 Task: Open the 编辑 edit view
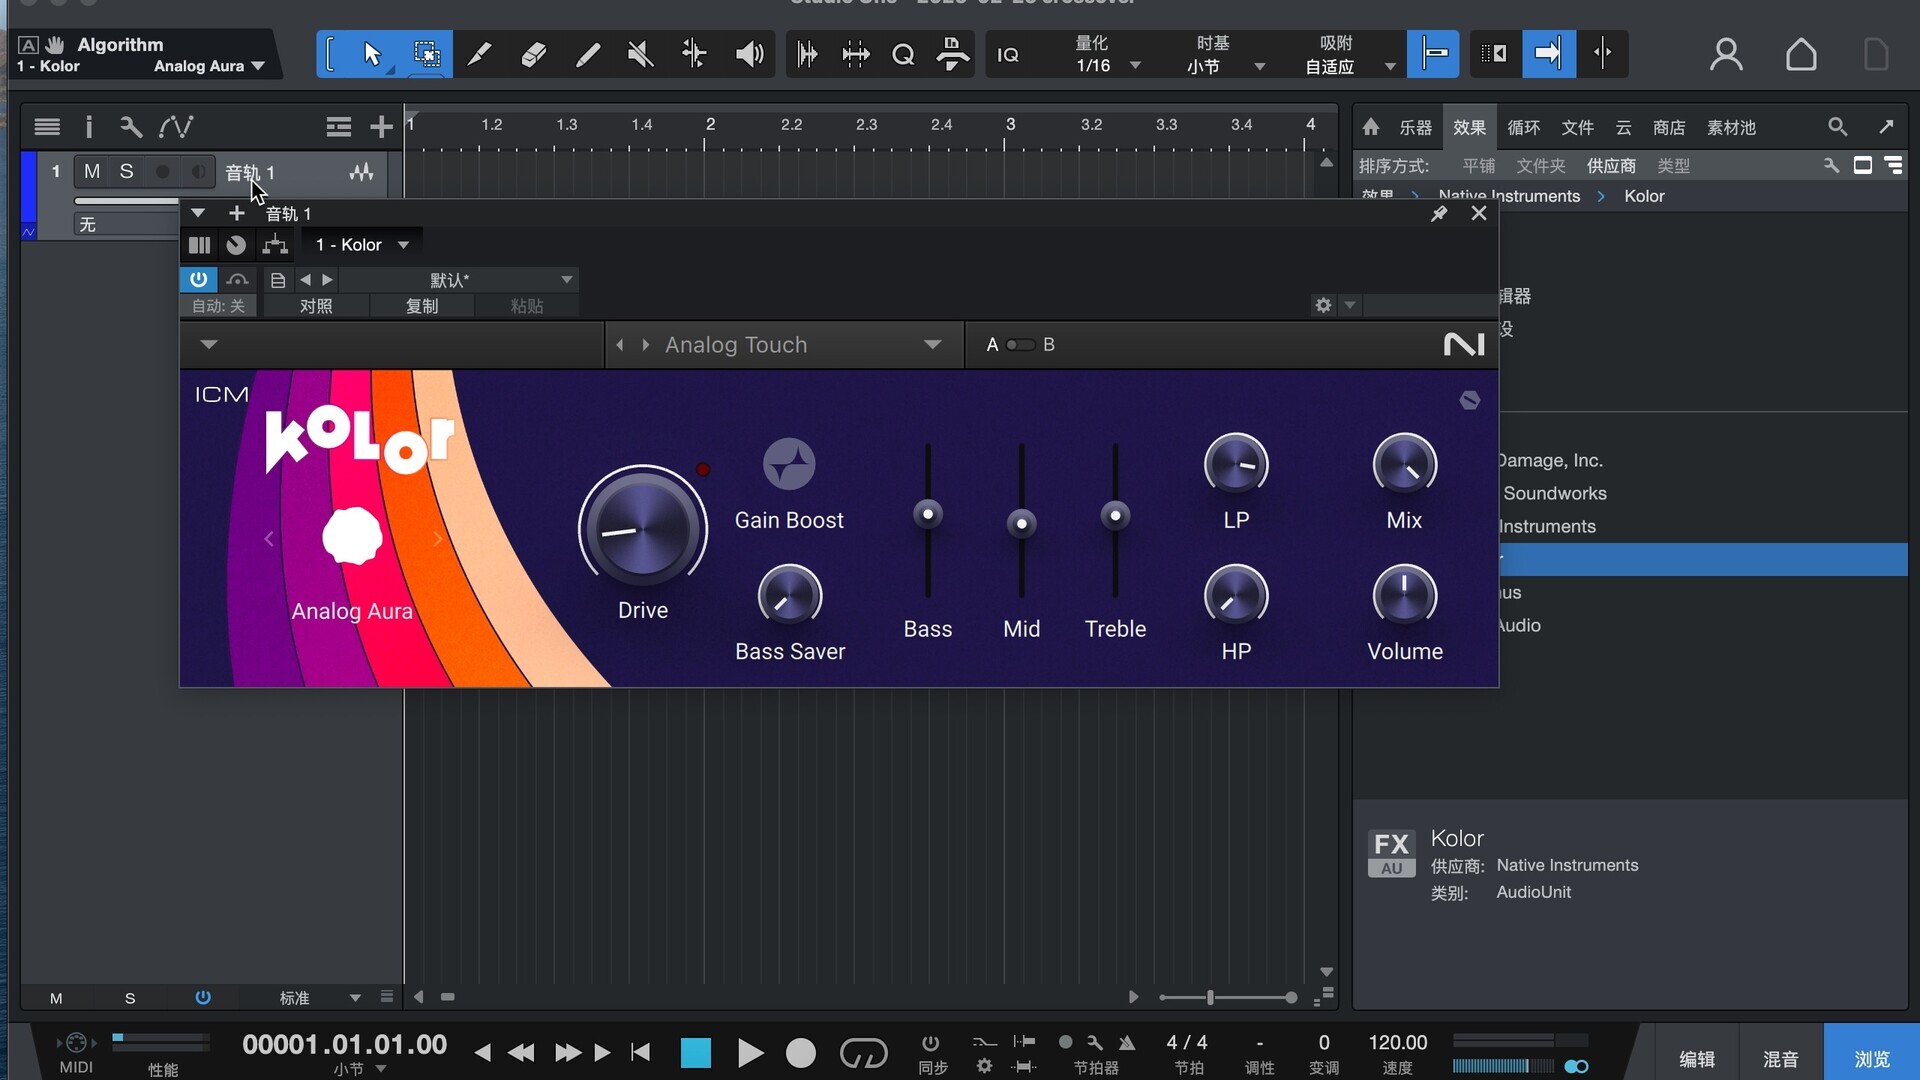click(1696, 1059)
